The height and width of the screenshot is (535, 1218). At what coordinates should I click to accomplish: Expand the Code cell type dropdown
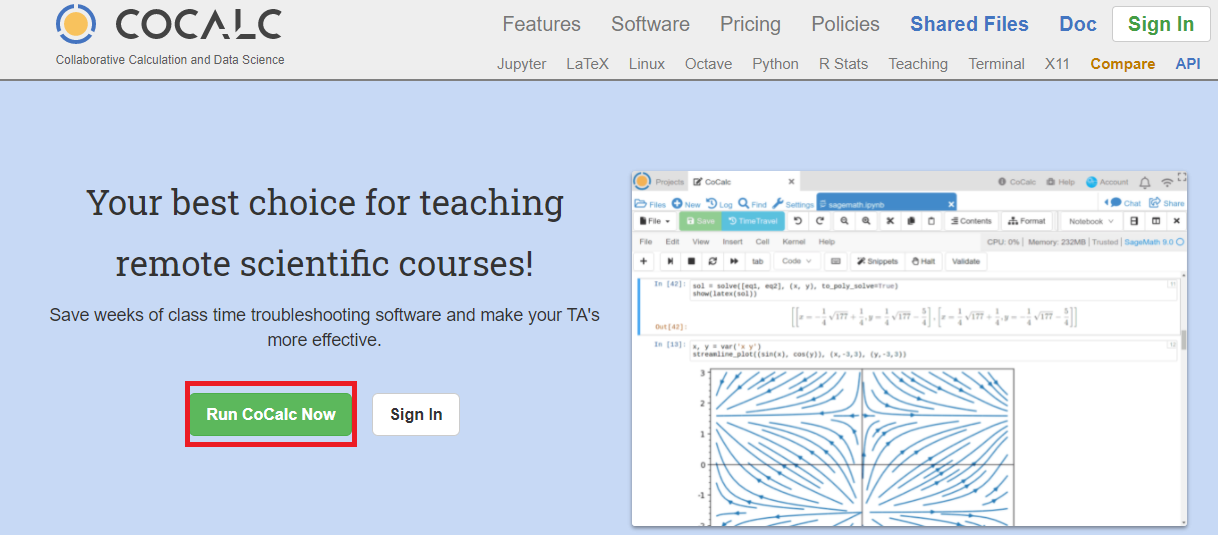coord(797,261)
